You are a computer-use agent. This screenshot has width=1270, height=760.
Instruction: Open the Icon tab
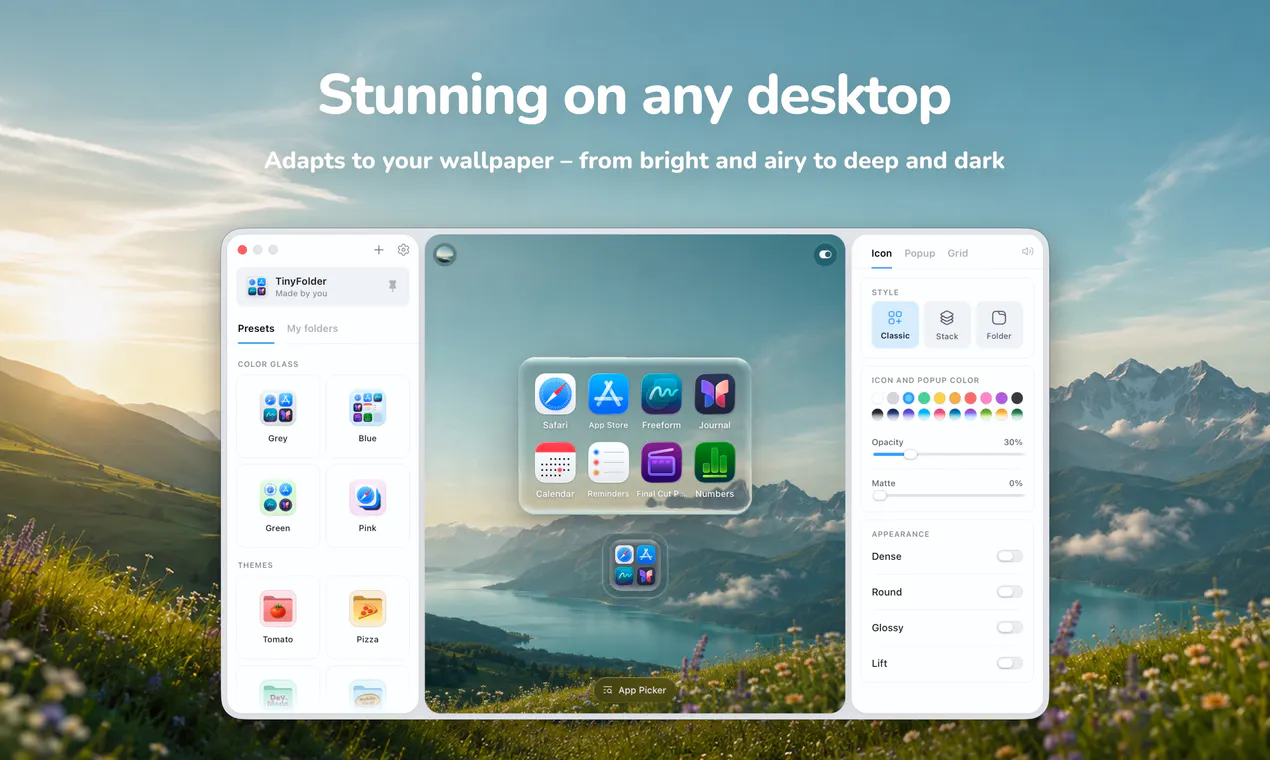(881, 253)
